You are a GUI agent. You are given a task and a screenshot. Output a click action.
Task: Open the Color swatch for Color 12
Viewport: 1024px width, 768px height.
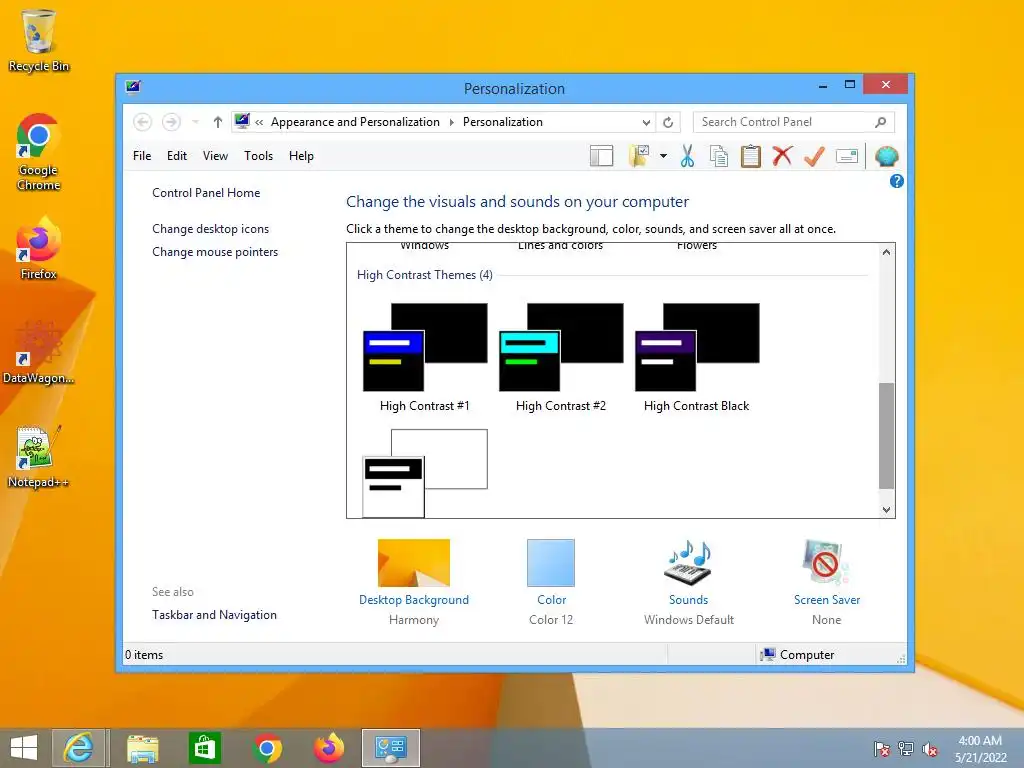pos(551,562)
